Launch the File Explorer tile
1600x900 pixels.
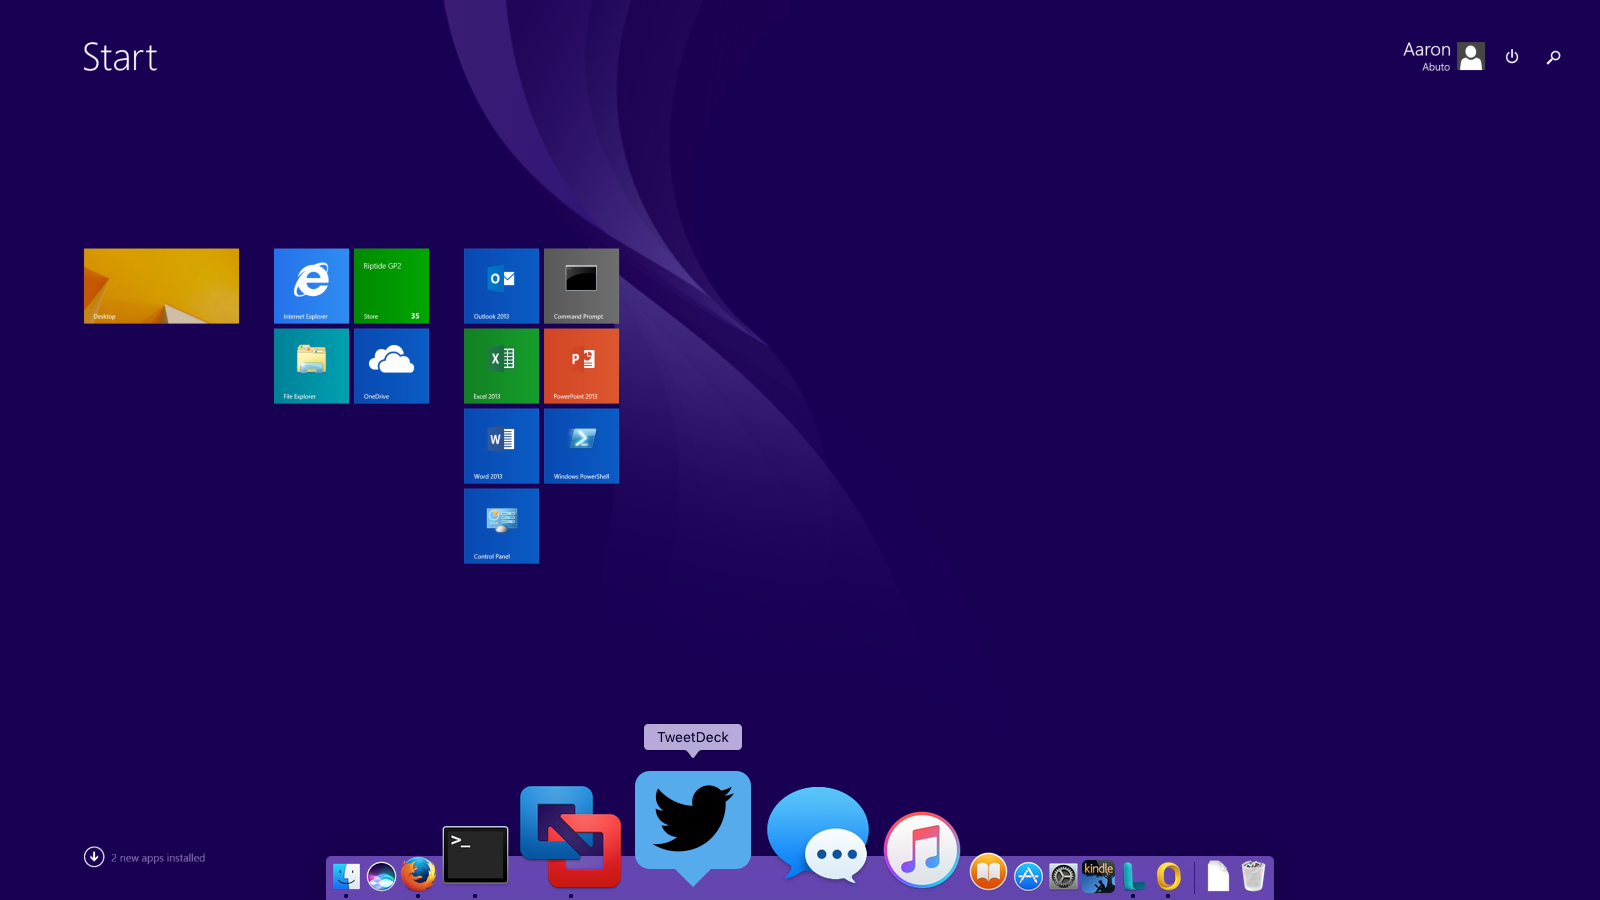coord(311,366)
